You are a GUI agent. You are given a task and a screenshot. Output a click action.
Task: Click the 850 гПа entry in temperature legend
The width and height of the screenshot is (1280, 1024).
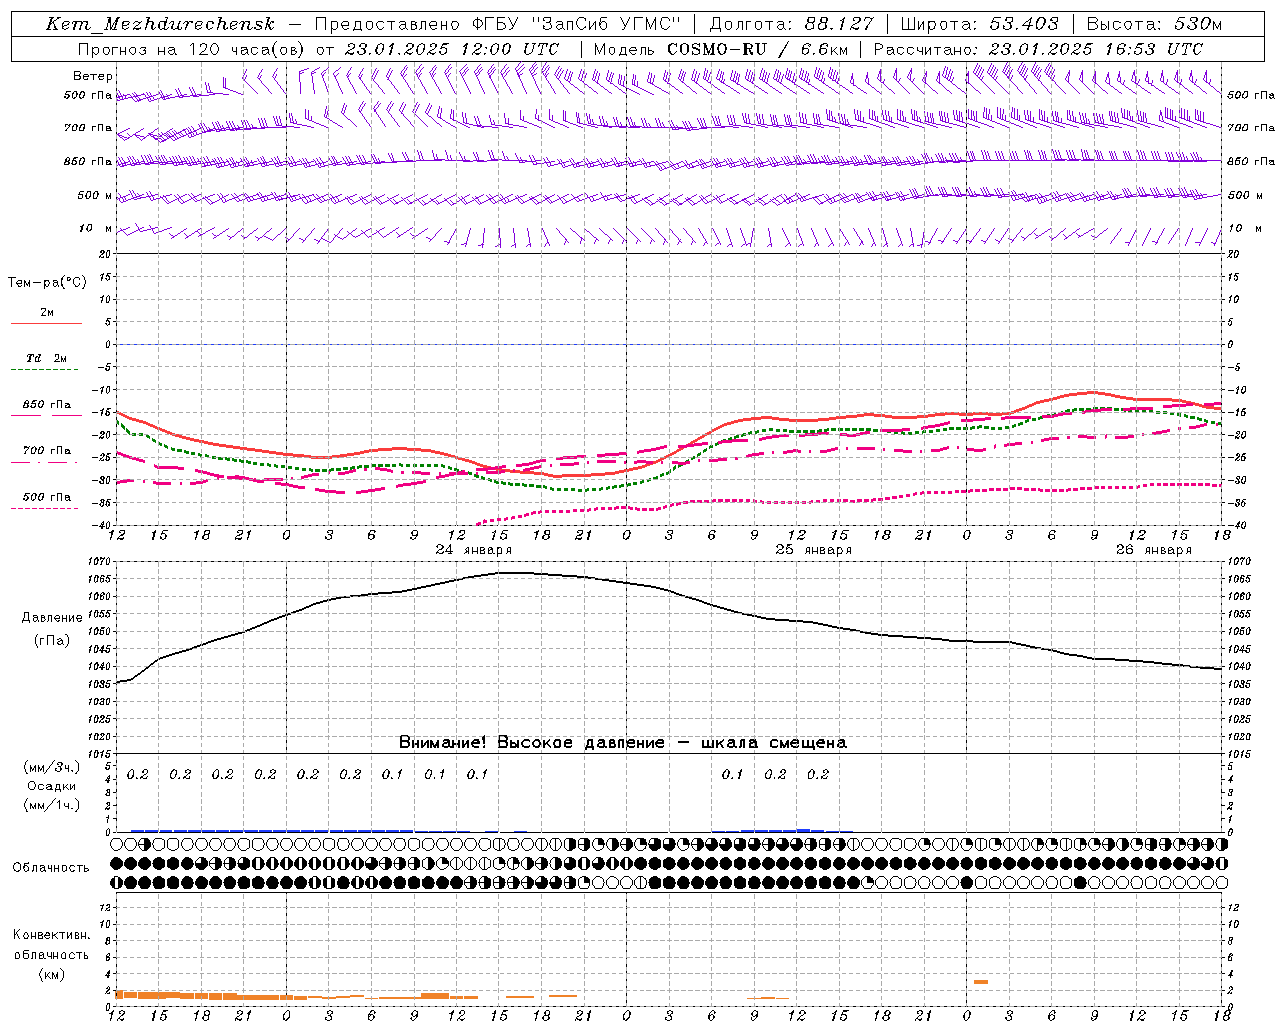tap(47, 405)
